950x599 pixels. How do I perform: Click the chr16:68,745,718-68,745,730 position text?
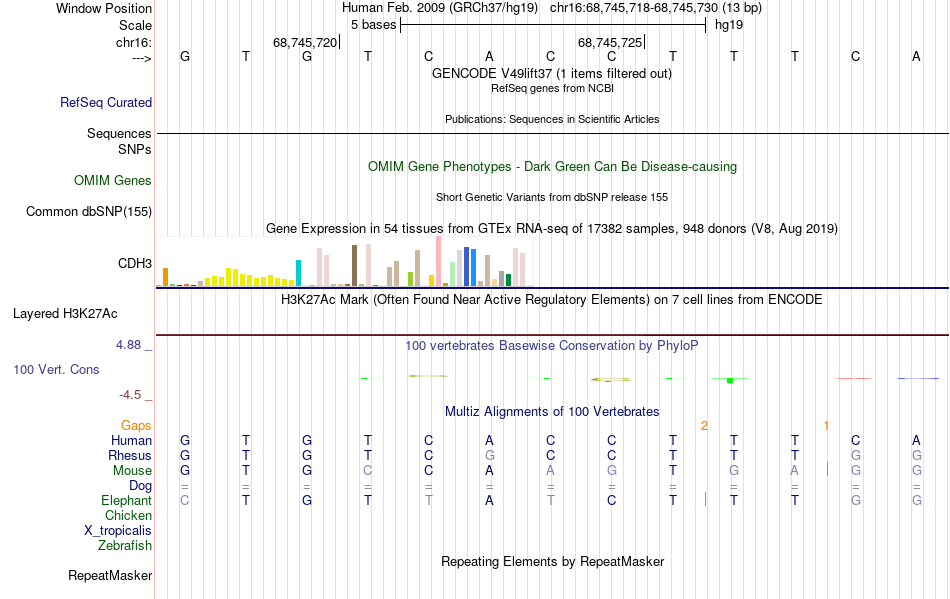[634, 8]
